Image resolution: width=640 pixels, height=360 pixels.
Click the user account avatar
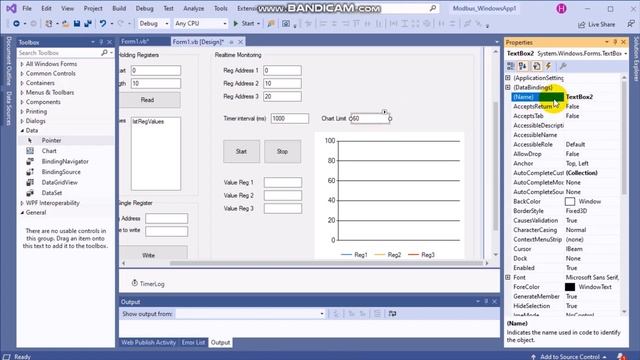[x=561, y=9]
